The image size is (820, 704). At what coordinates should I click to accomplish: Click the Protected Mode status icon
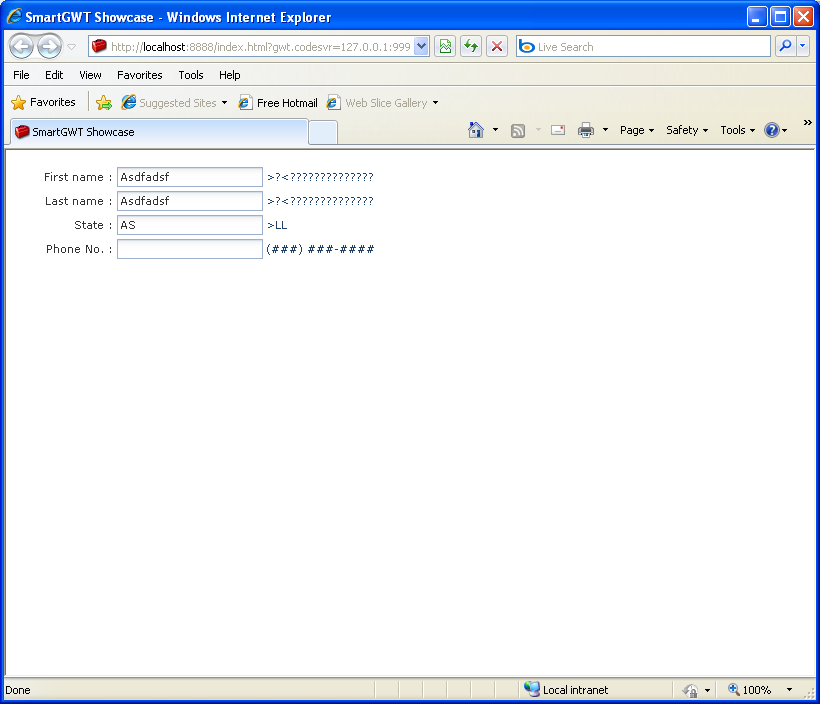coord(690,690)
